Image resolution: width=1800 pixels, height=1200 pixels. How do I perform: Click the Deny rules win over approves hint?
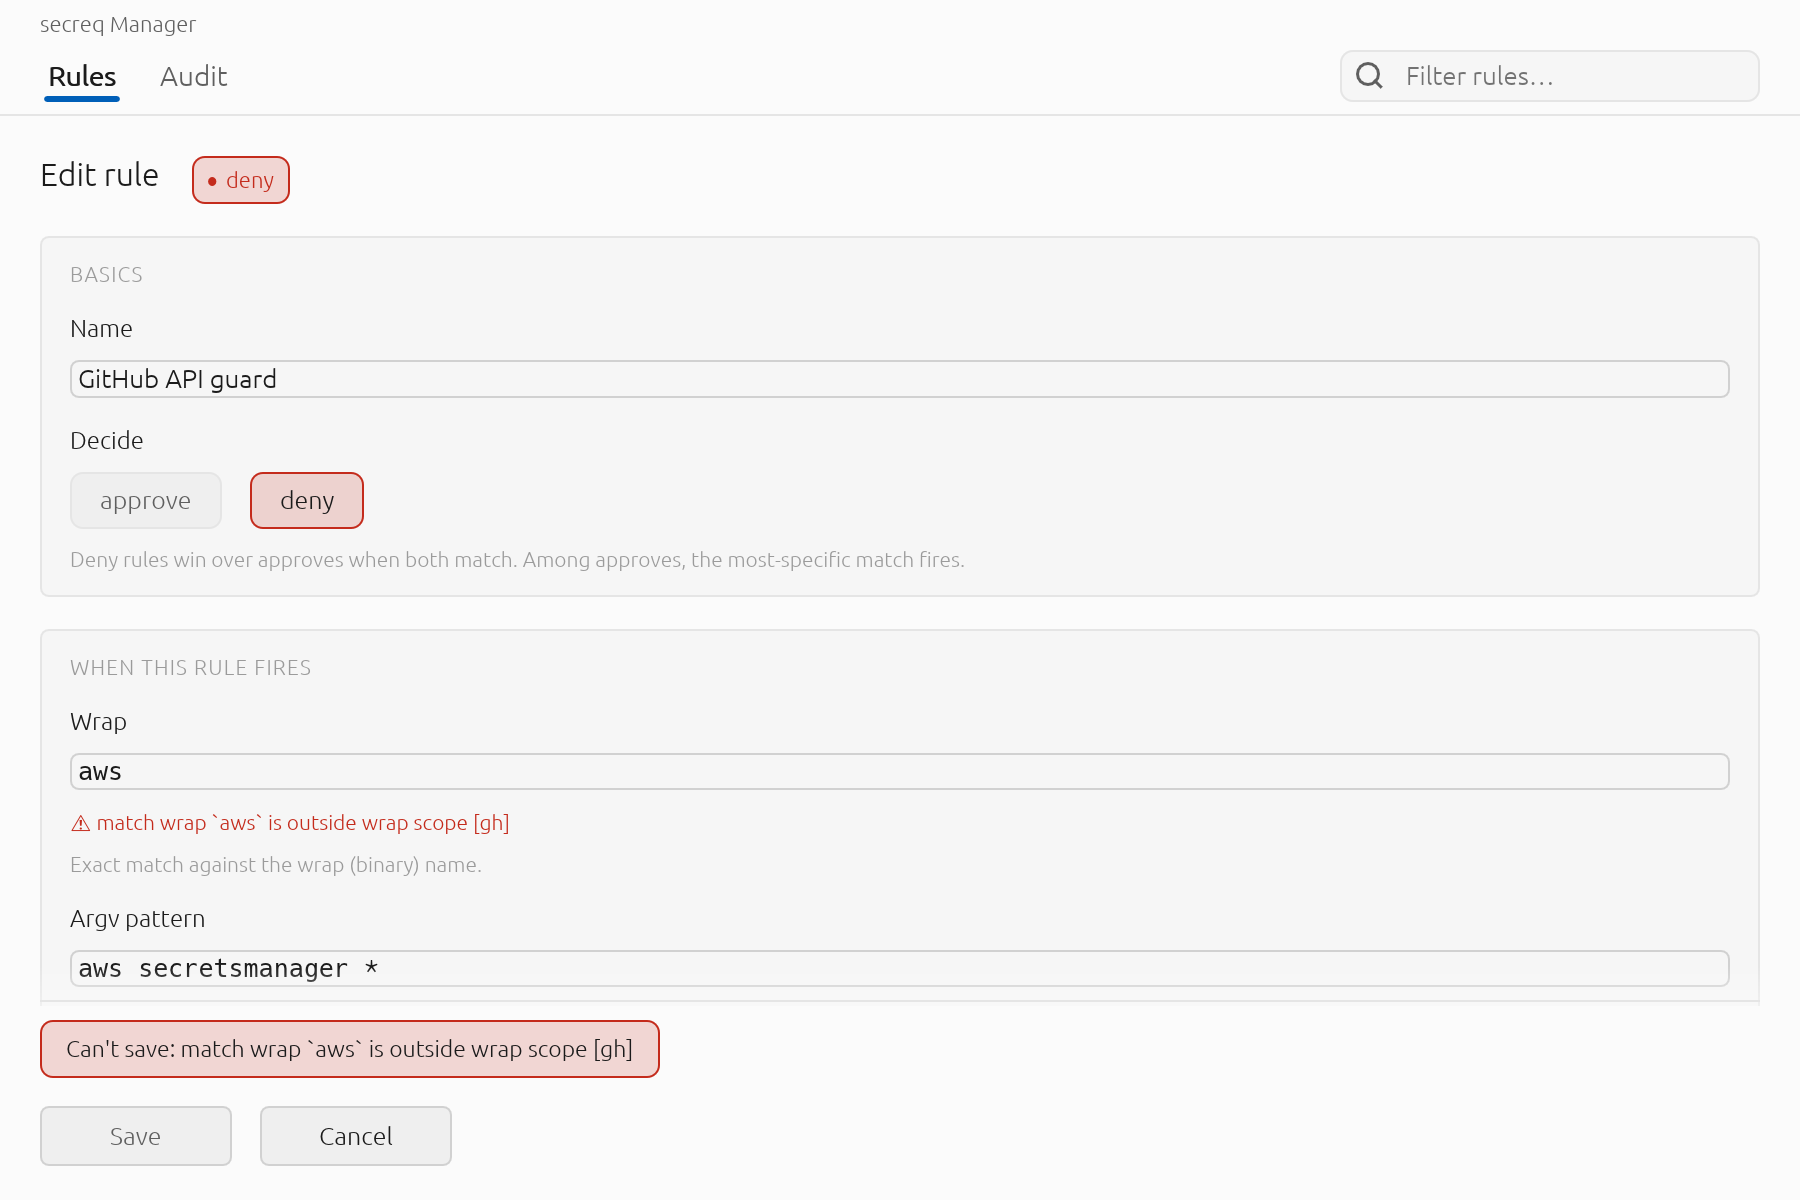(x=517, y=560)
